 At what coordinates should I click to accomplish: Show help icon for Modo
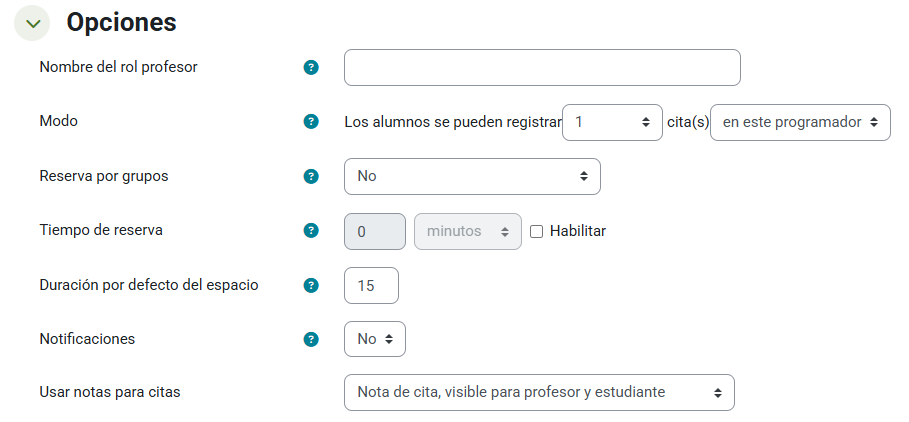click(x=311, y=122)
